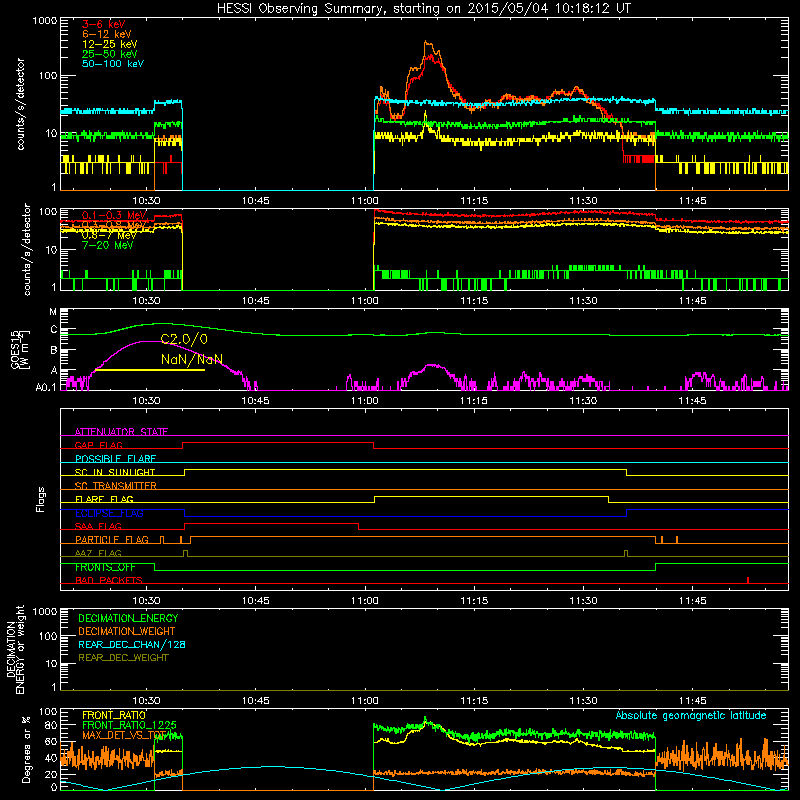Select the 3-6 keV legend label
The height and width of the screenshot is (800, 800).
104,24
